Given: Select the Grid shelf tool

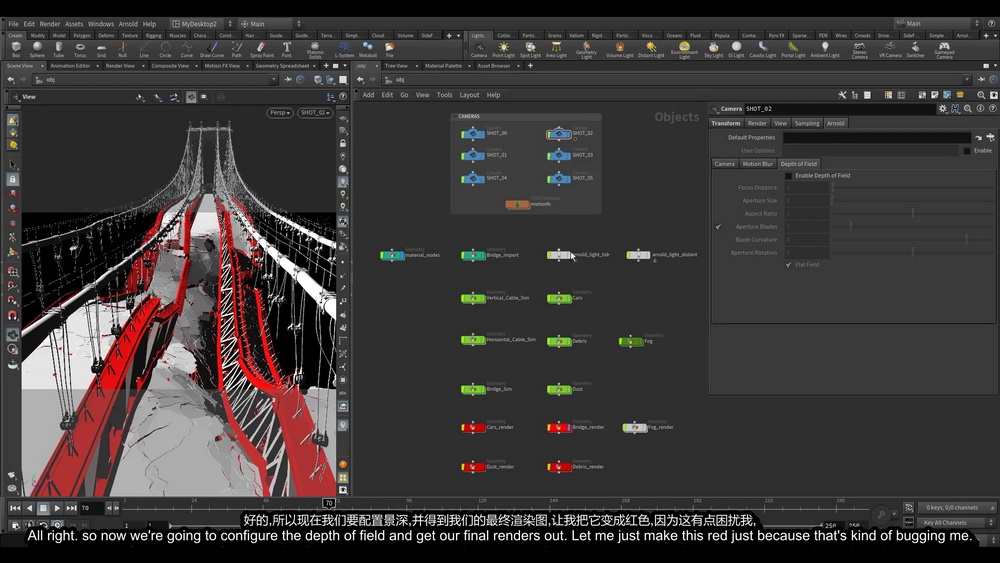Looking at the screenshot, I should [101, 50].
